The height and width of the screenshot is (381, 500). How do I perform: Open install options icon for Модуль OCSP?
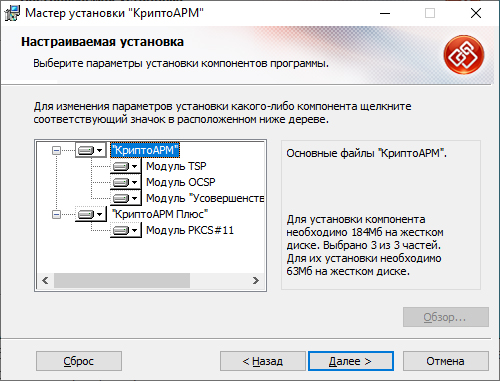click(126, 182)
